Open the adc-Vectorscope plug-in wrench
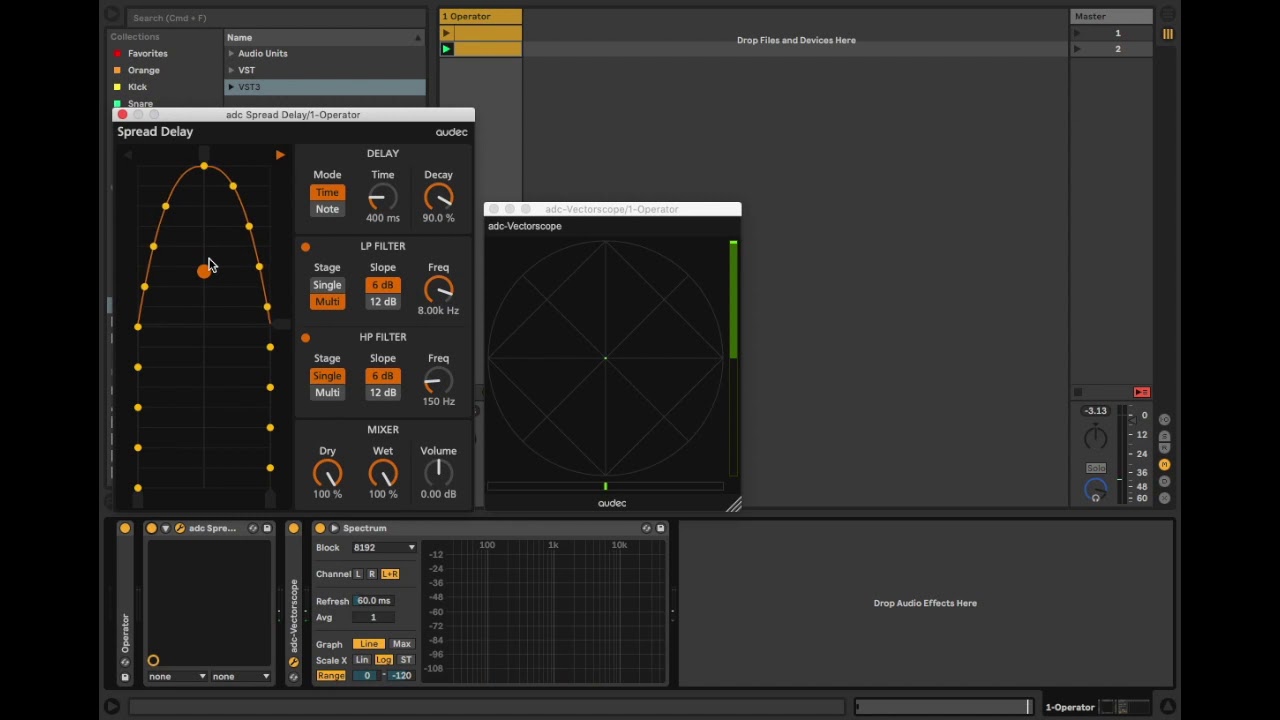 (x=293, y=662)
